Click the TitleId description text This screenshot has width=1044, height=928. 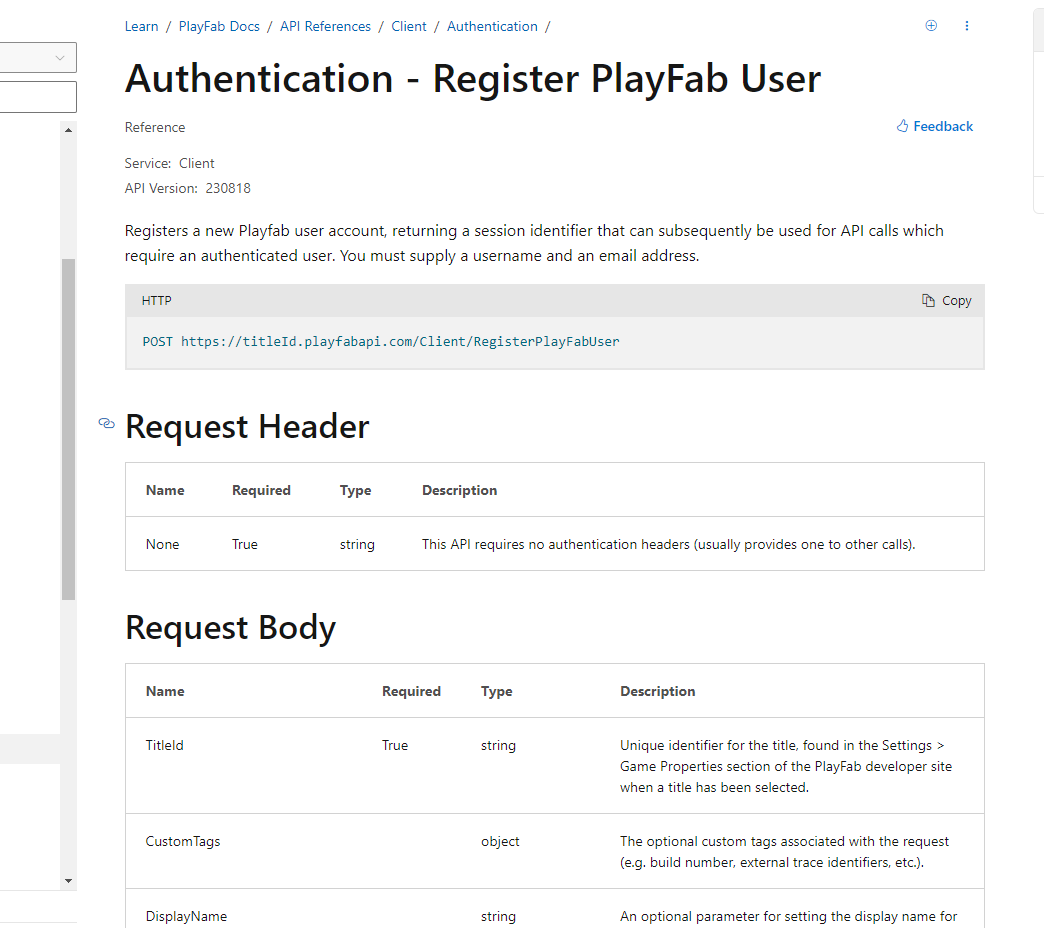pos(786,766)
